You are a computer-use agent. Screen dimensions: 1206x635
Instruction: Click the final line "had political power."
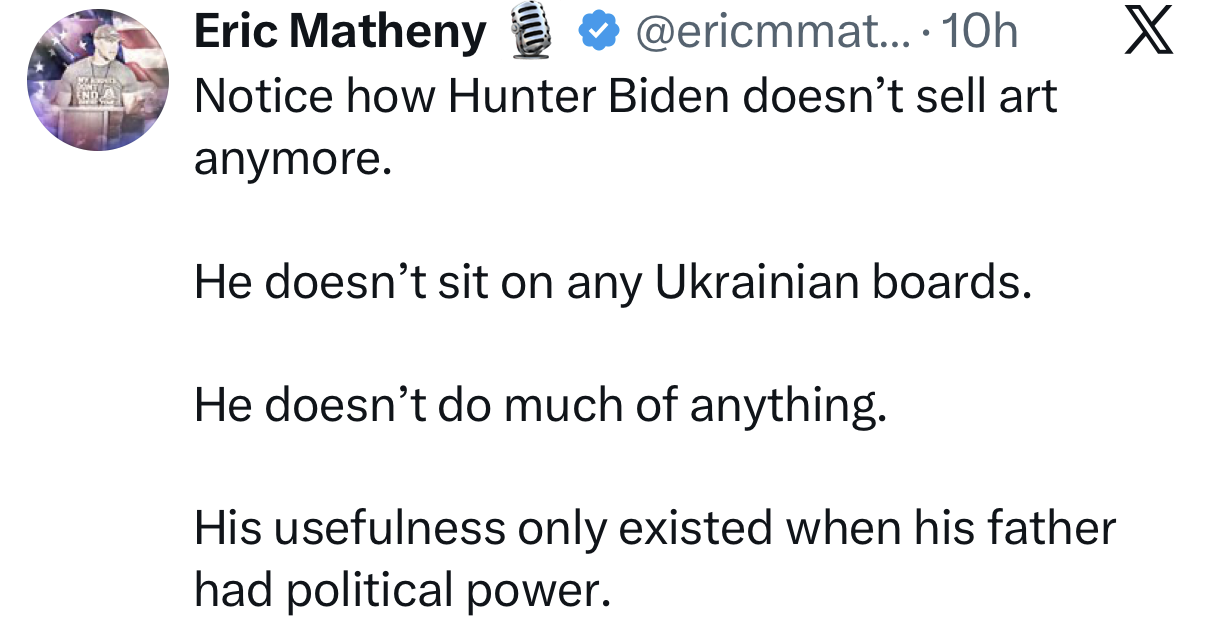point(401,591)
